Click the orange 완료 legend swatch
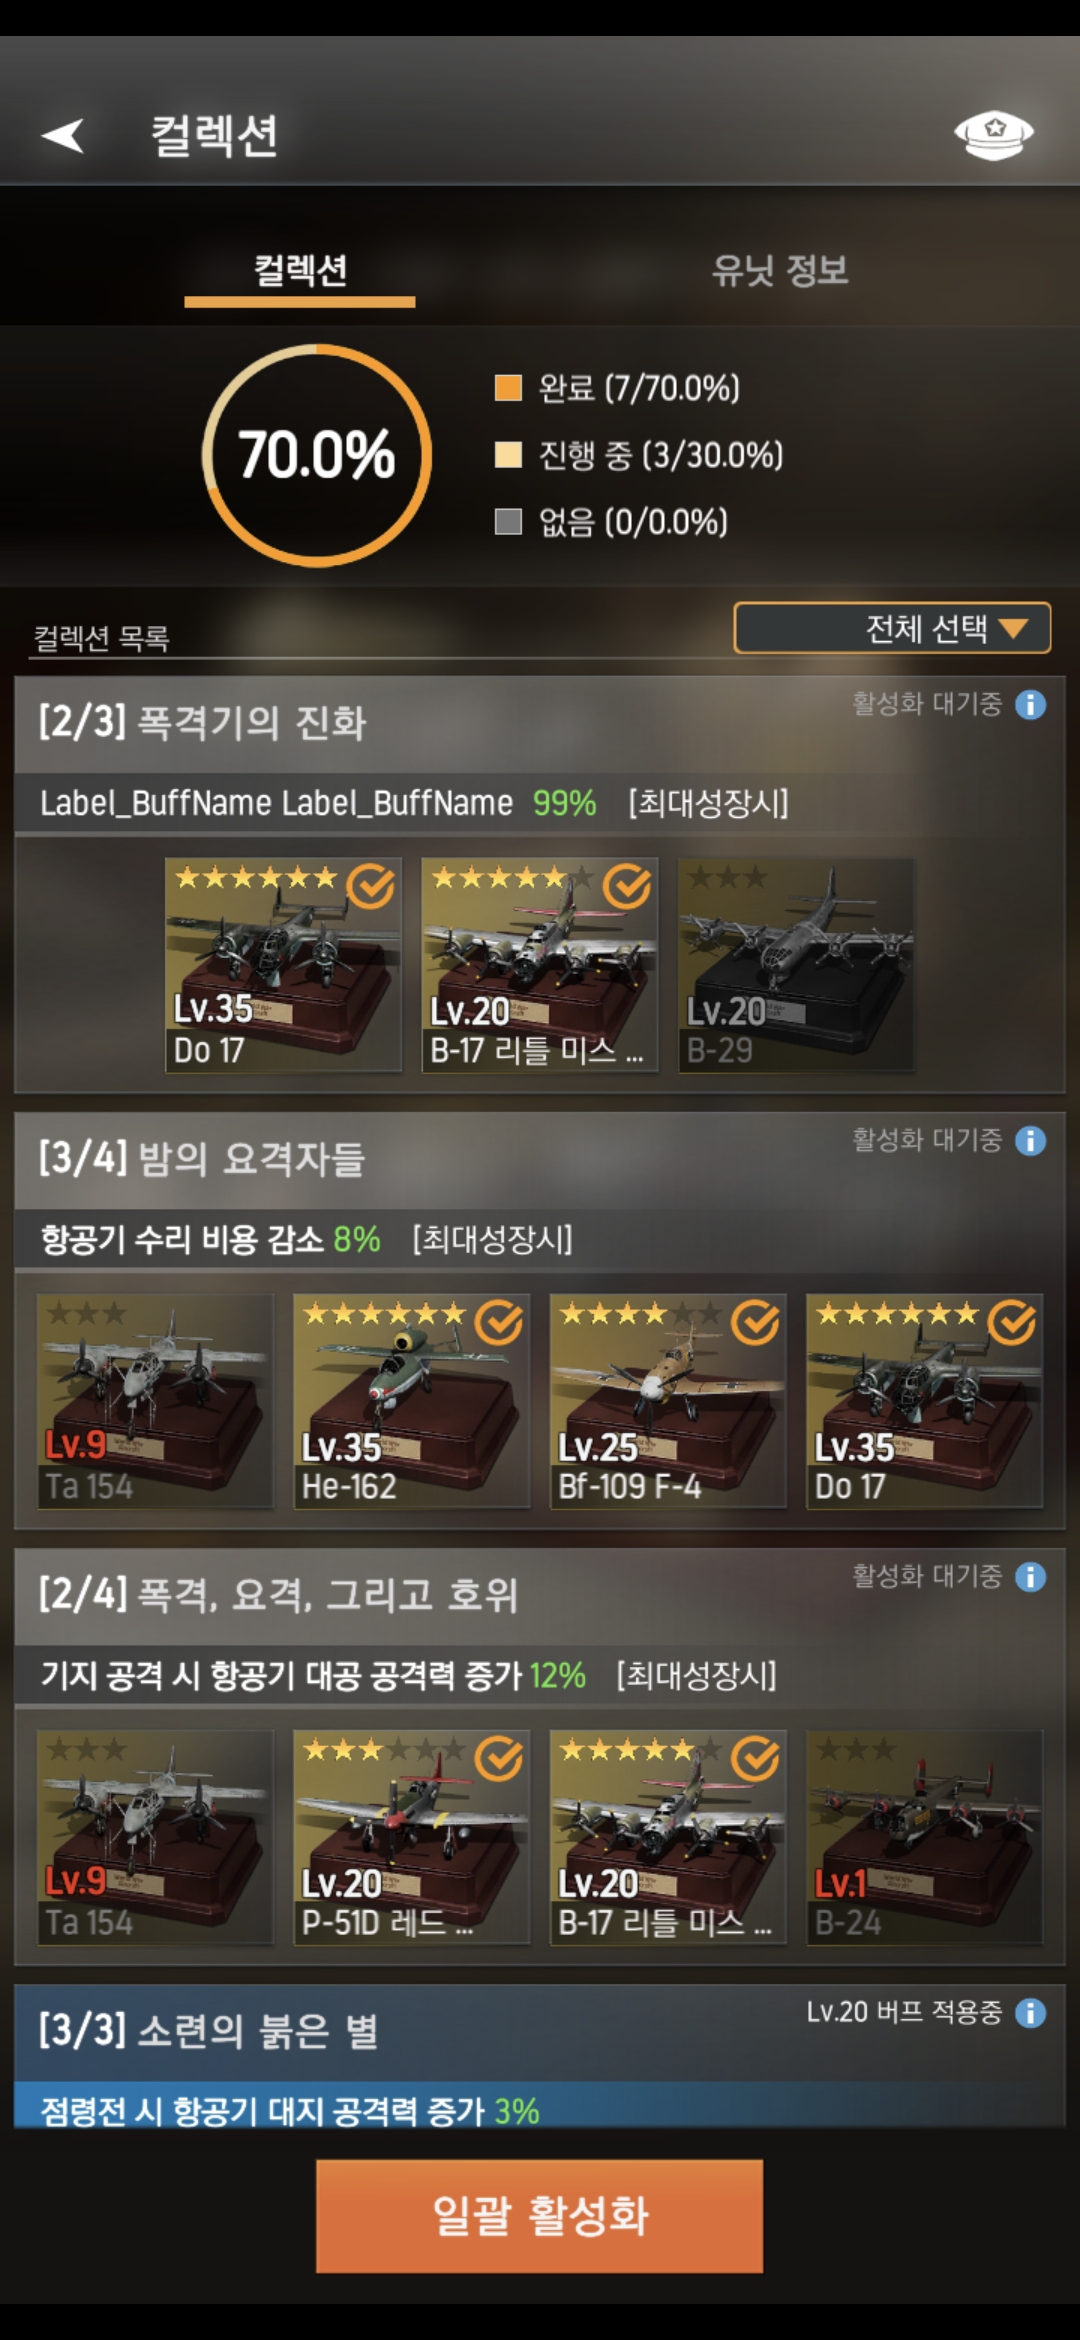 coord(508,388)
